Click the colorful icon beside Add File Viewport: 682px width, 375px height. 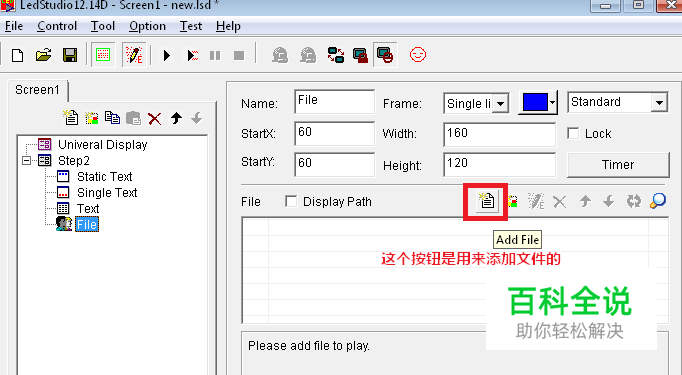tap(513, 201)
